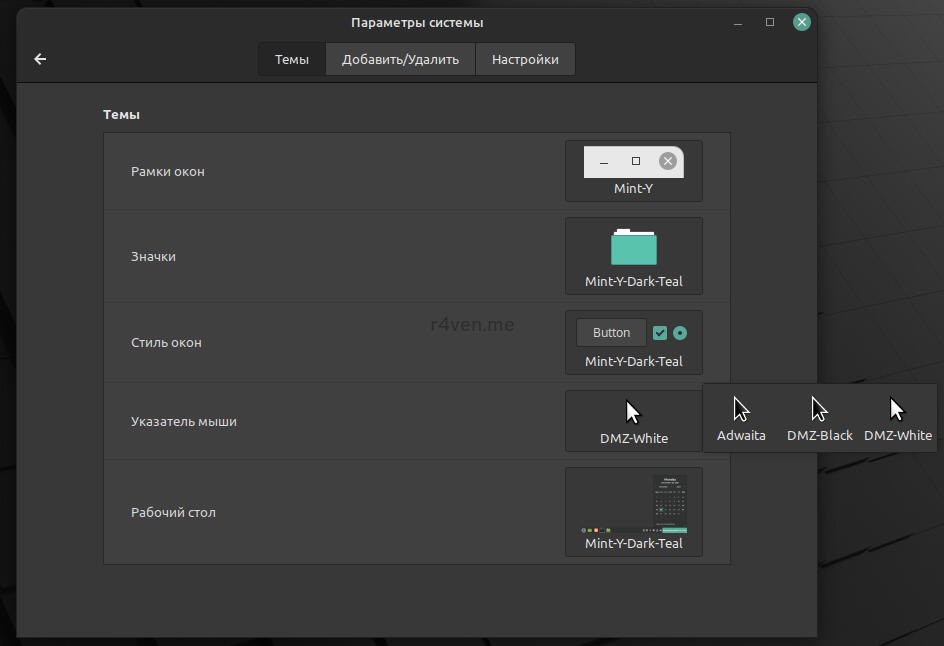Click the Button sample in style preview
Screen dimensions: 944x646
coord(611,333)
